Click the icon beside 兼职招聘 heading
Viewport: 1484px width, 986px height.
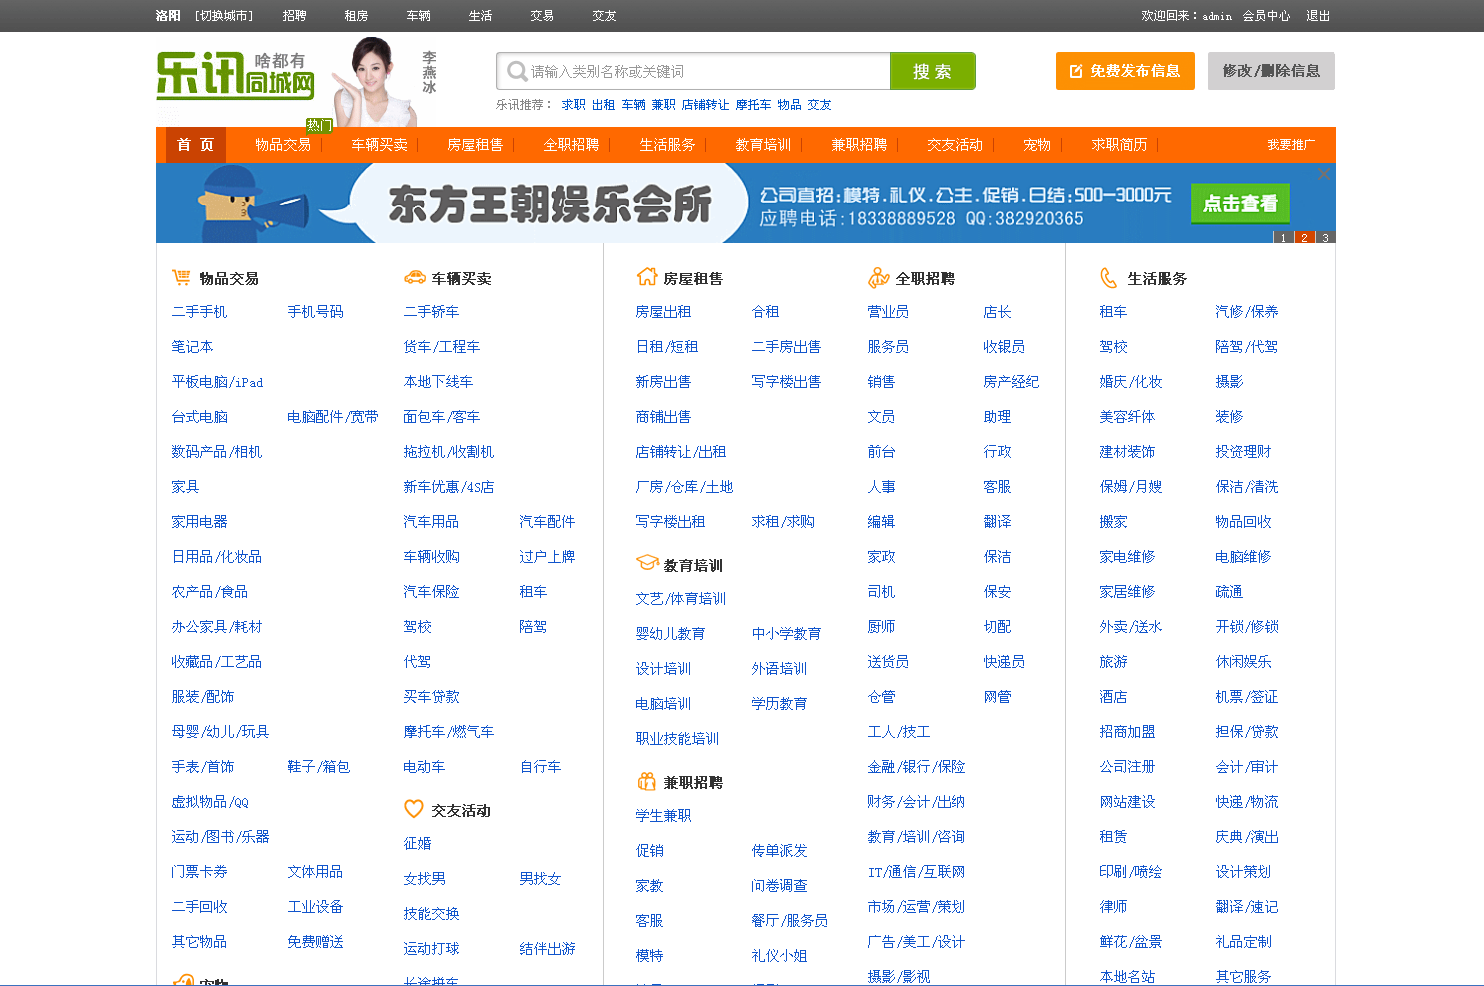coord(647,781)
